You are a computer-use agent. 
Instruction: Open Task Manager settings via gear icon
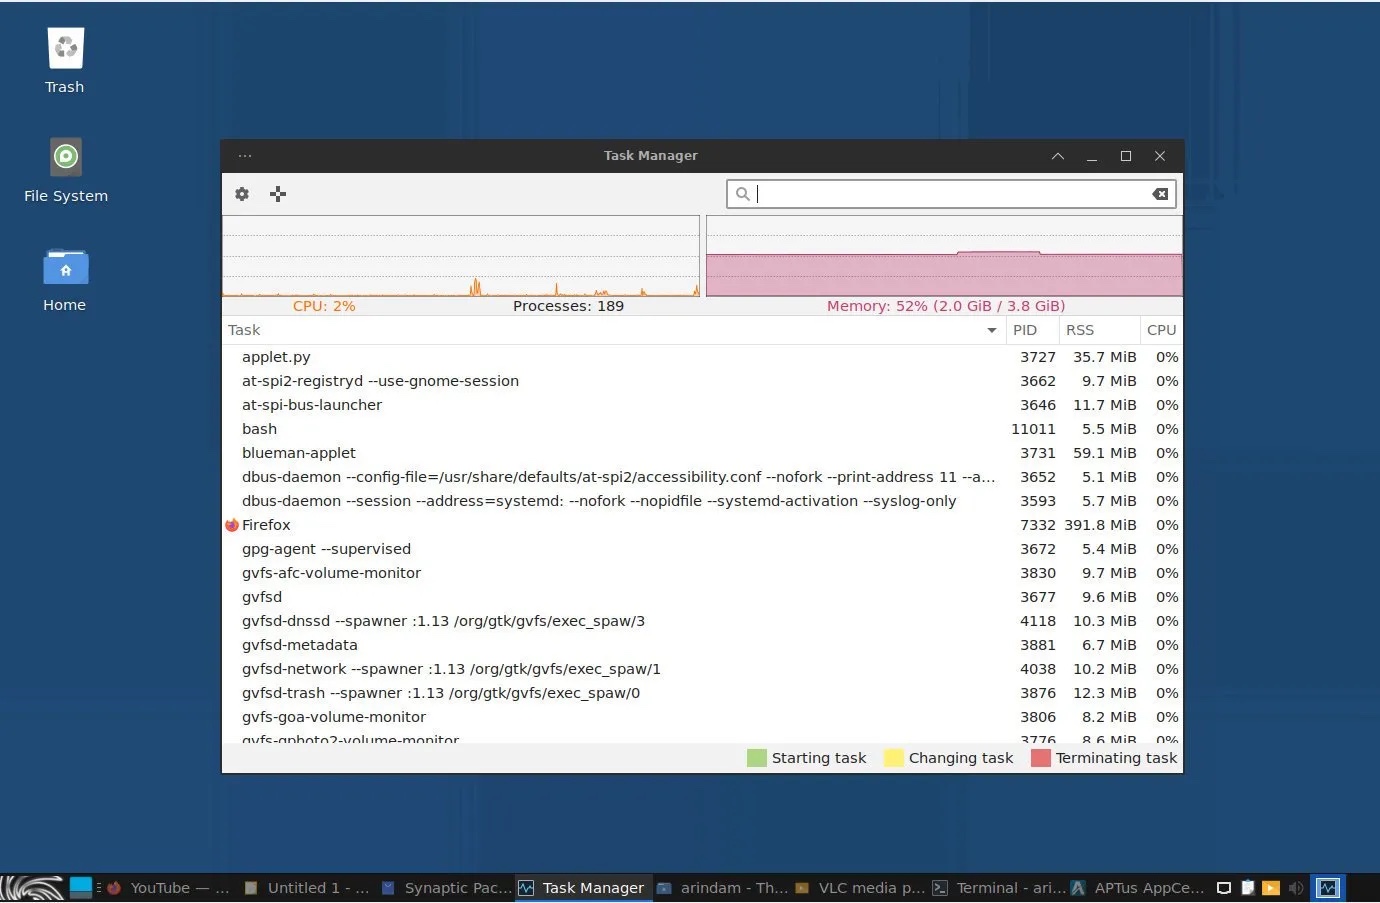click(x=241, y=194)
